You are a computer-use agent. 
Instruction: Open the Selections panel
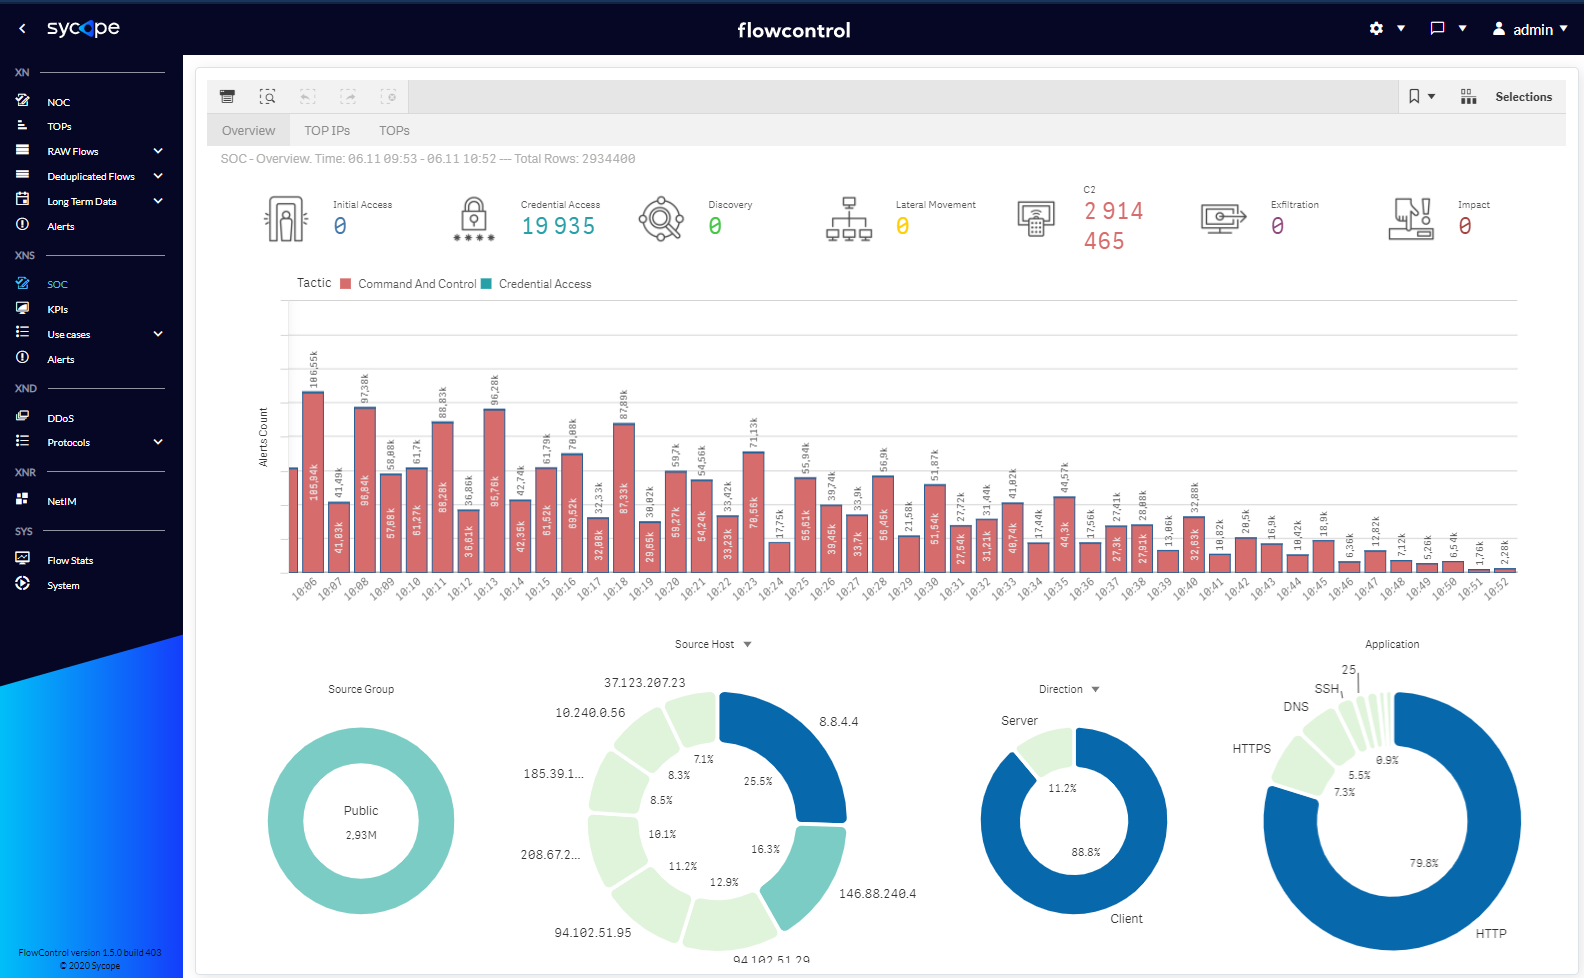pyautogui.click(x=1523, y=97)
